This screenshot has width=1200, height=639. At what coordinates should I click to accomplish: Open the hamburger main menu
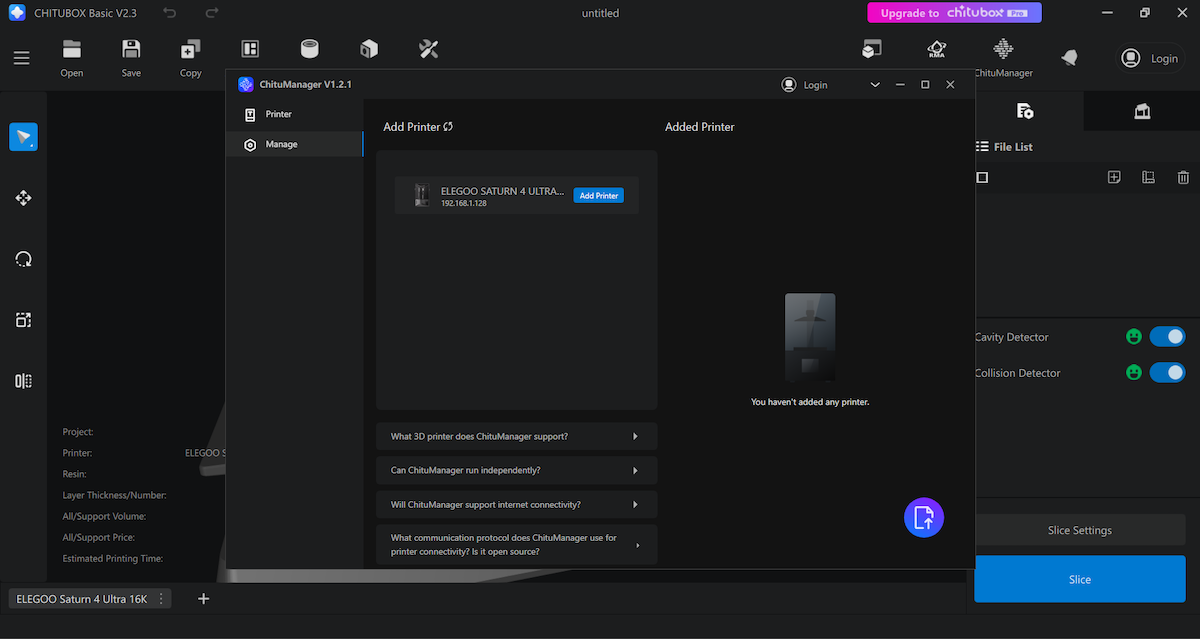[22, 58]
